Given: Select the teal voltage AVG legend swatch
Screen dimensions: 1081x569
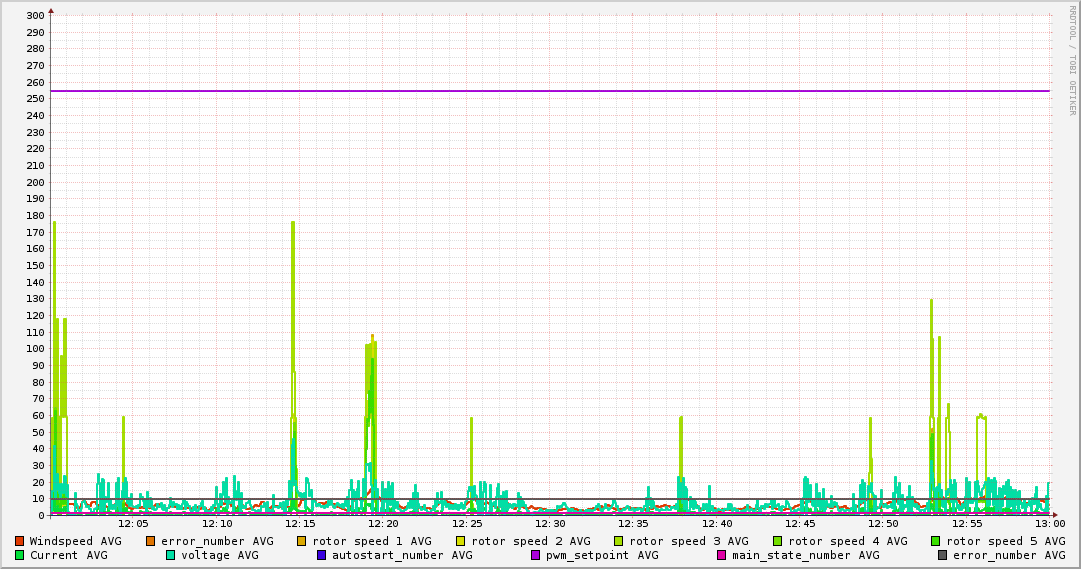Looking at the screenshot, I should point(170,555).
